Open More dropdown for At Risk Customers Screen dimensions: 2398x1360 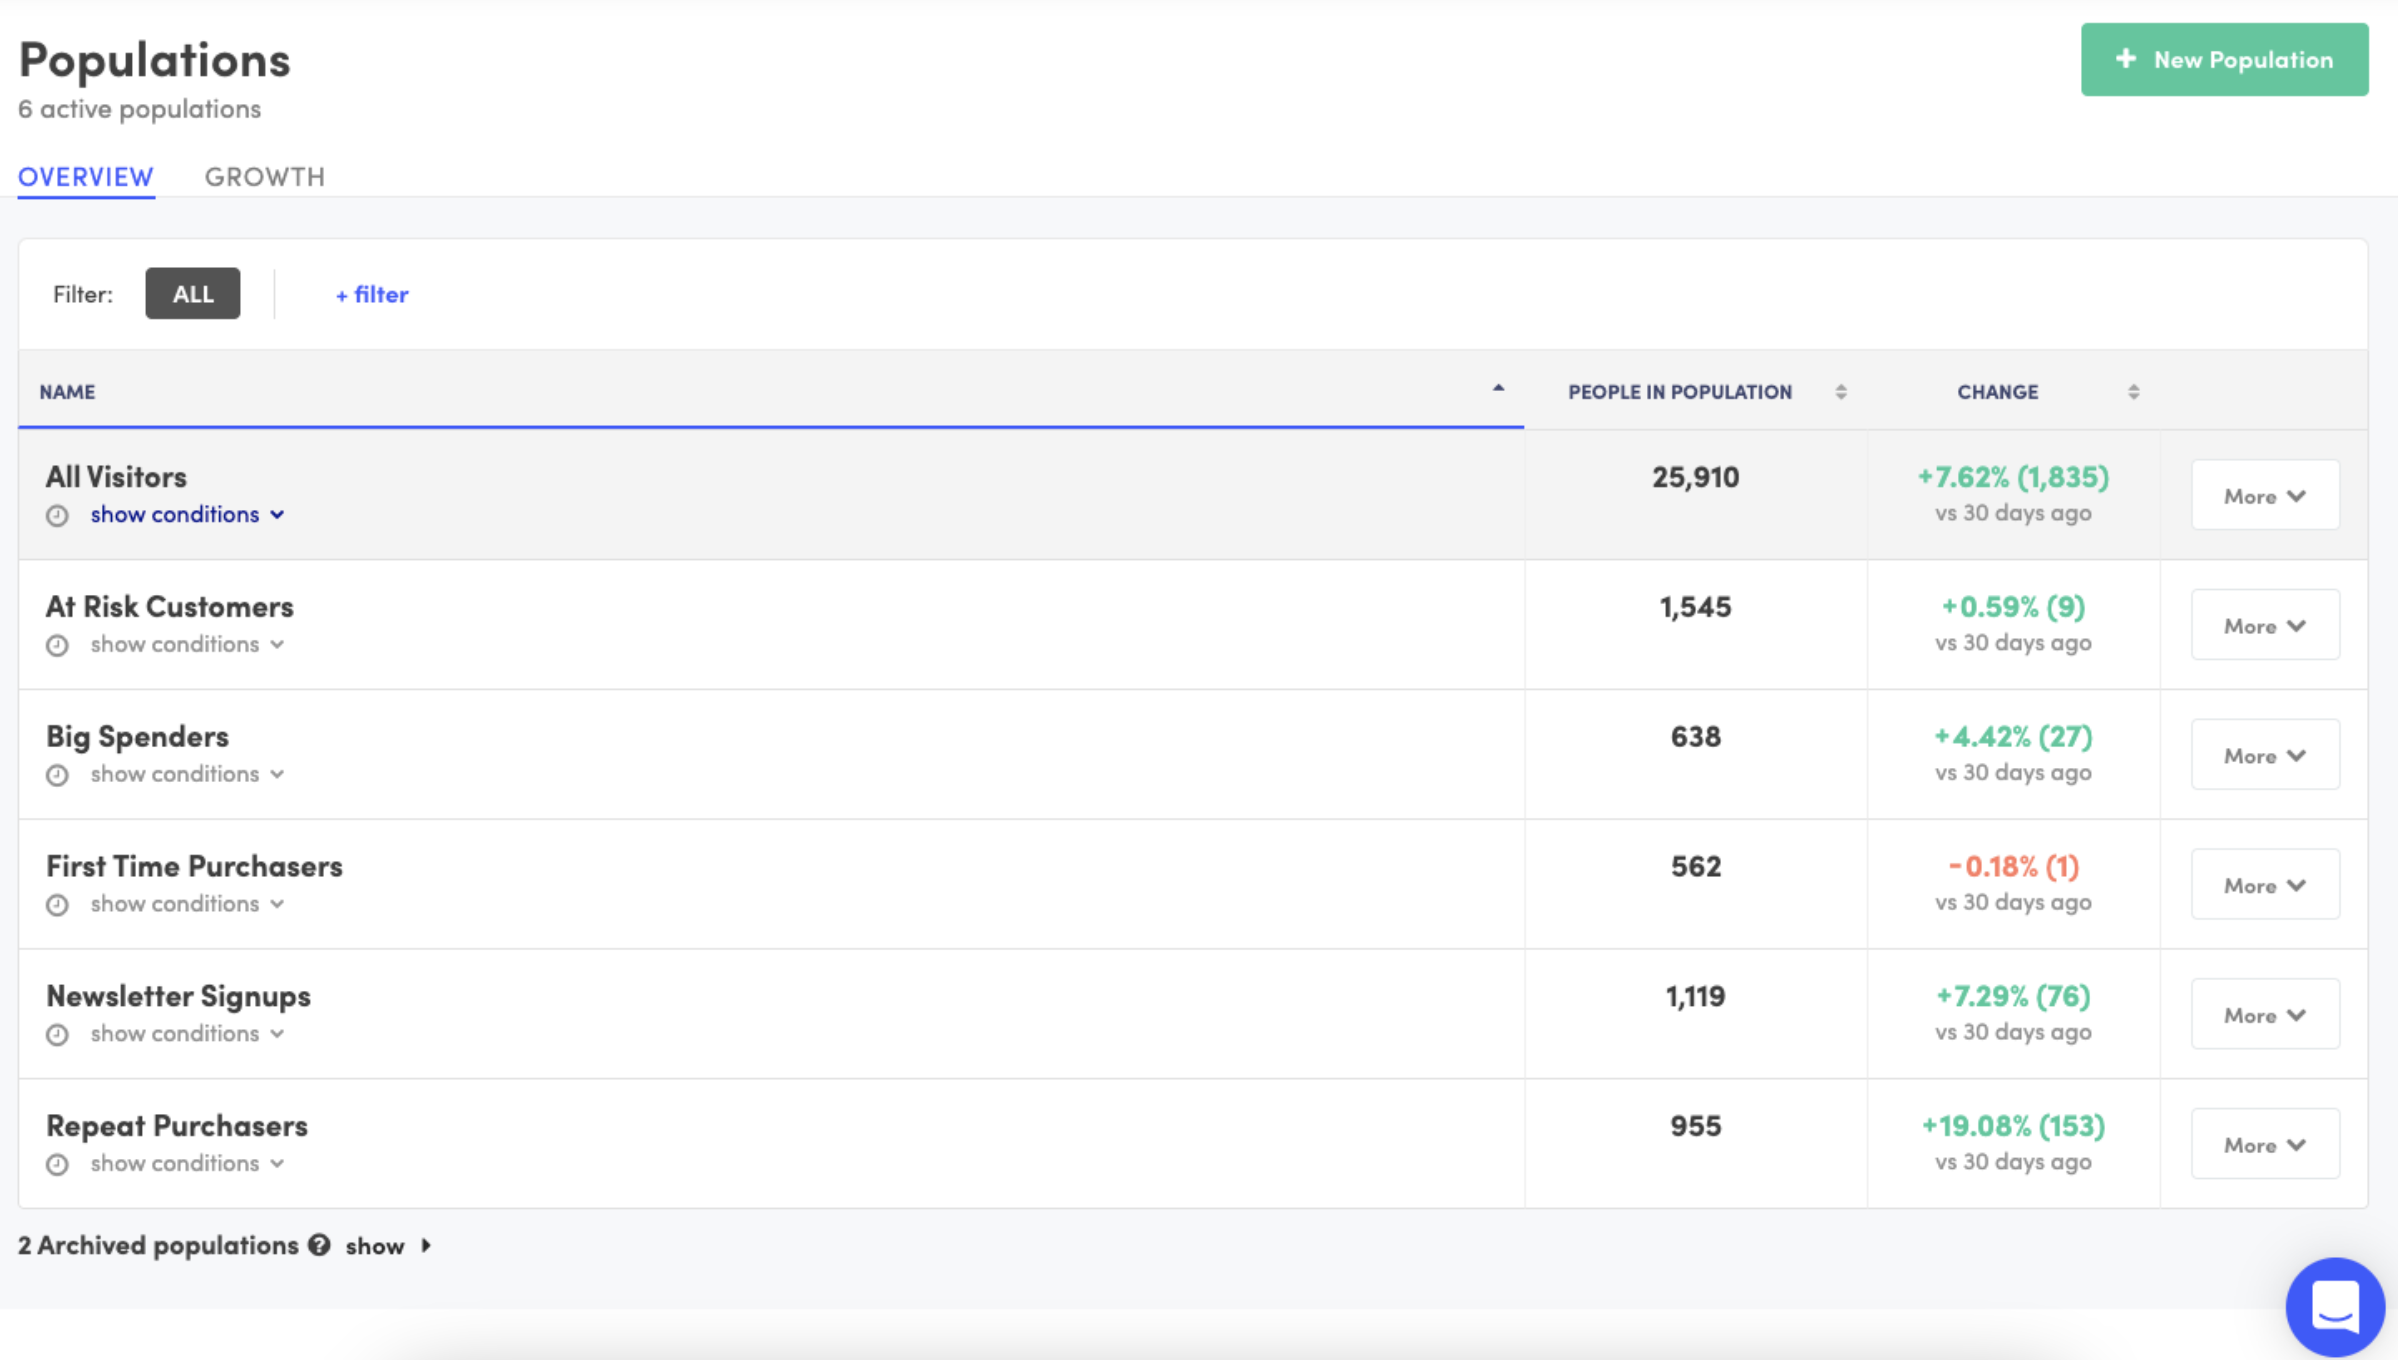point(2265,625)
